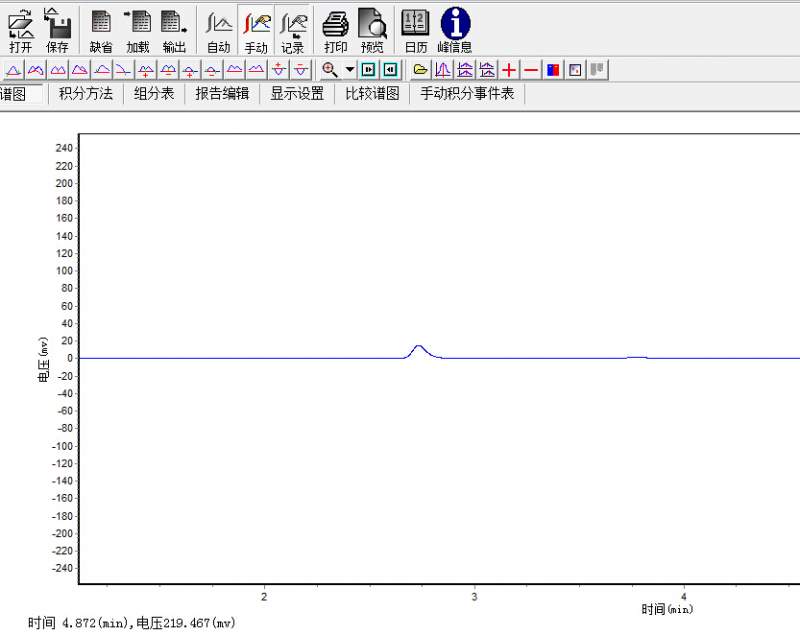This screenshot has width=800, height=635.
Task: Select inverted peak tool with red plus
Action: click(279, 70)
